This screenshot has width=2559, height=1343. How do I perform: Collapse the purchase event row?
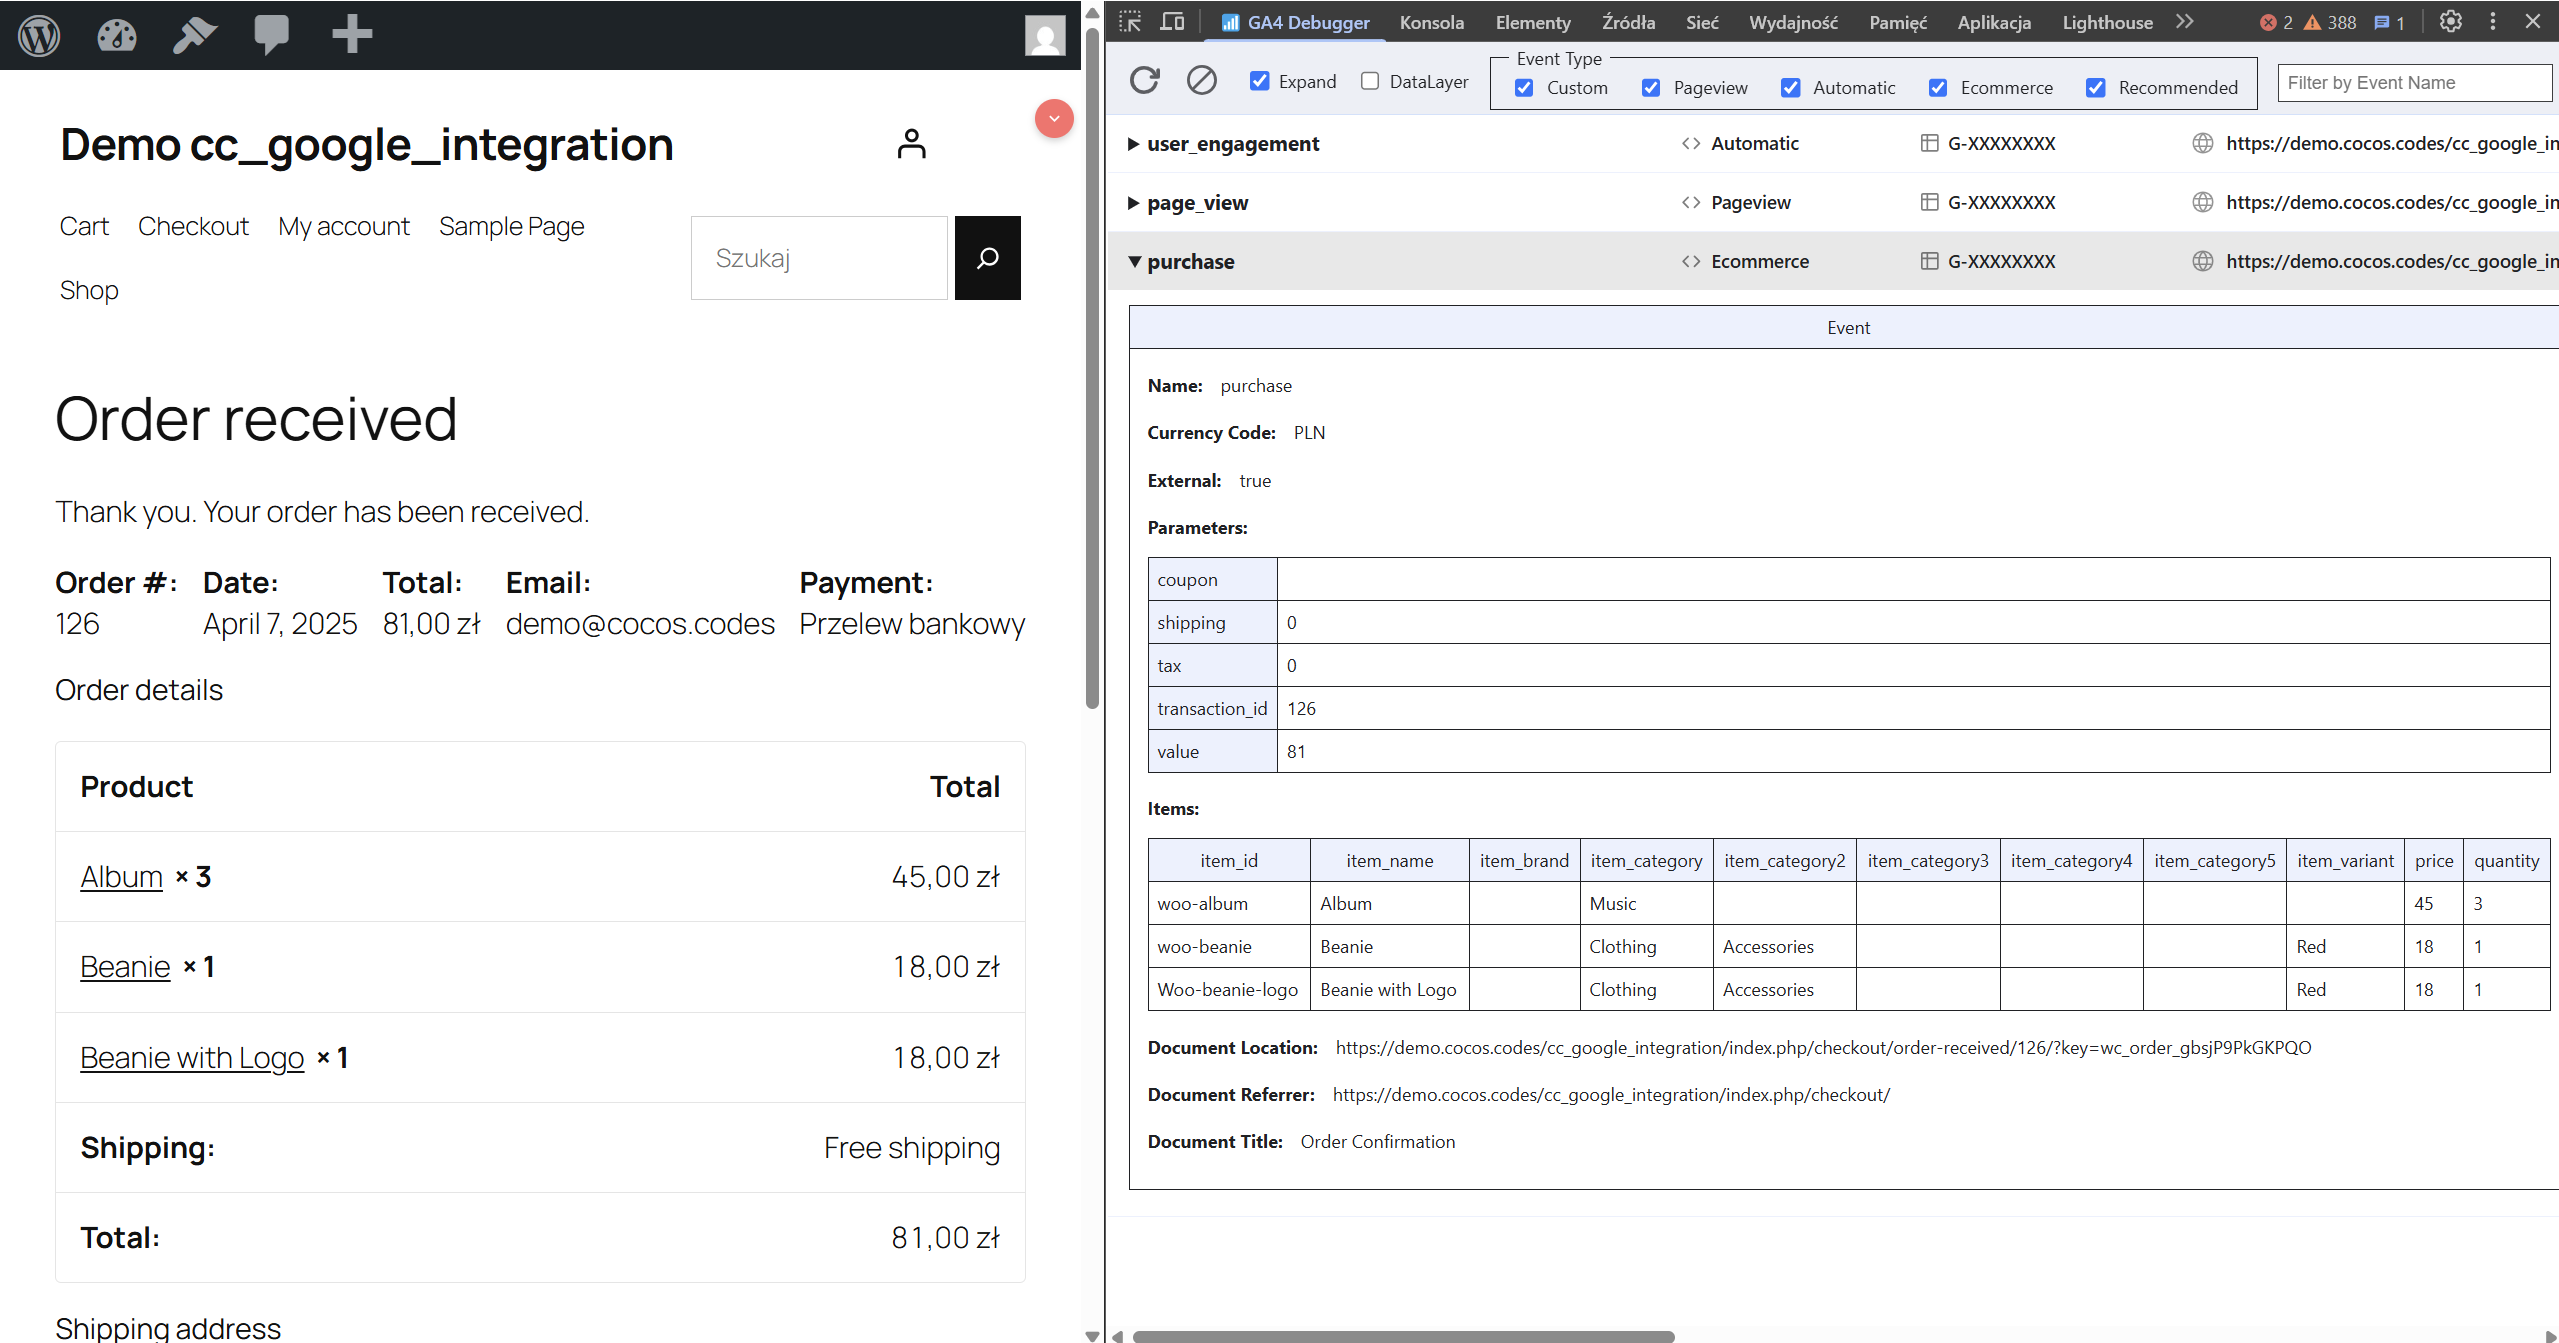point(1134,262)
